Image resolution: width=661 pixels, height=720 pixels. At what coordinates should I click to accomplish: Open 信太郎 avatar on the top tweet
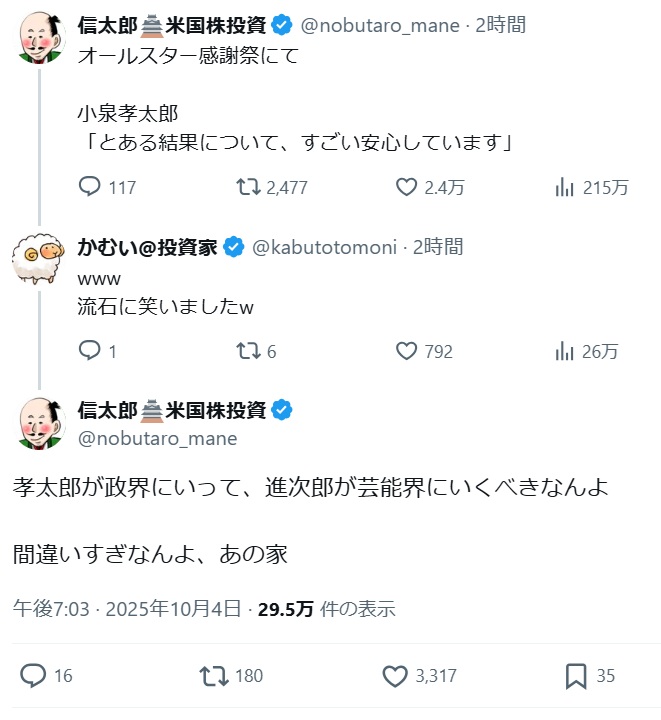pyautogui.click(x=40, y=38)
